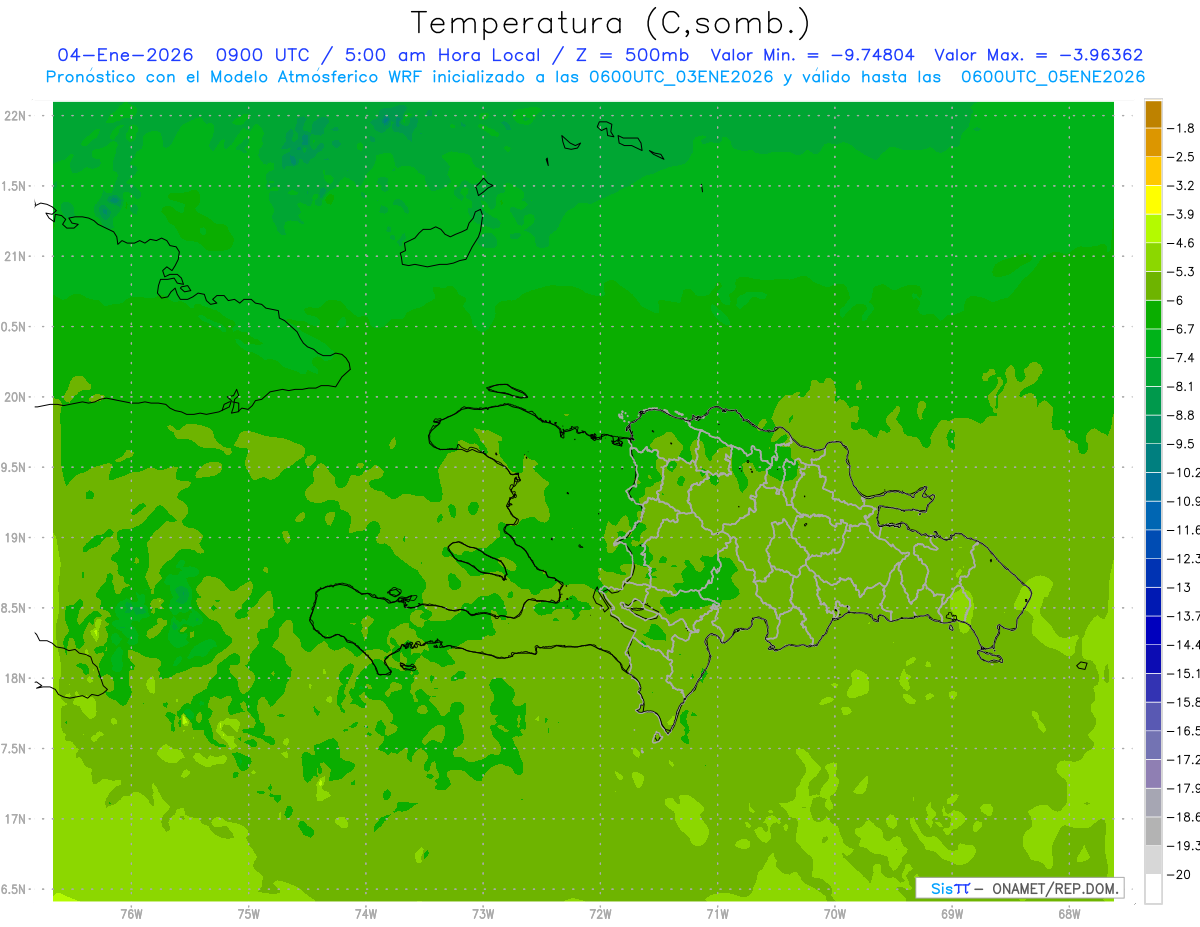The height and width of the screenshot is (927, 1200).
Task: Click the '71W' longitude label
Action: pos(717,913)
